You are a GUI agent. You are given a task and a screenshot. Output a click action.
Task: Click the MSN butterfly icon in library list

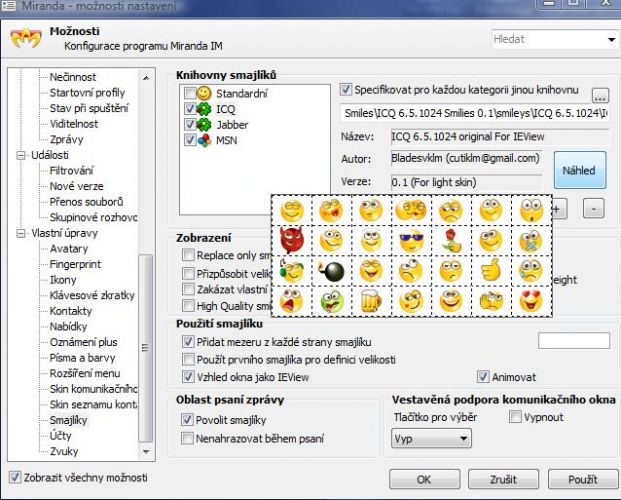[204, 140]
